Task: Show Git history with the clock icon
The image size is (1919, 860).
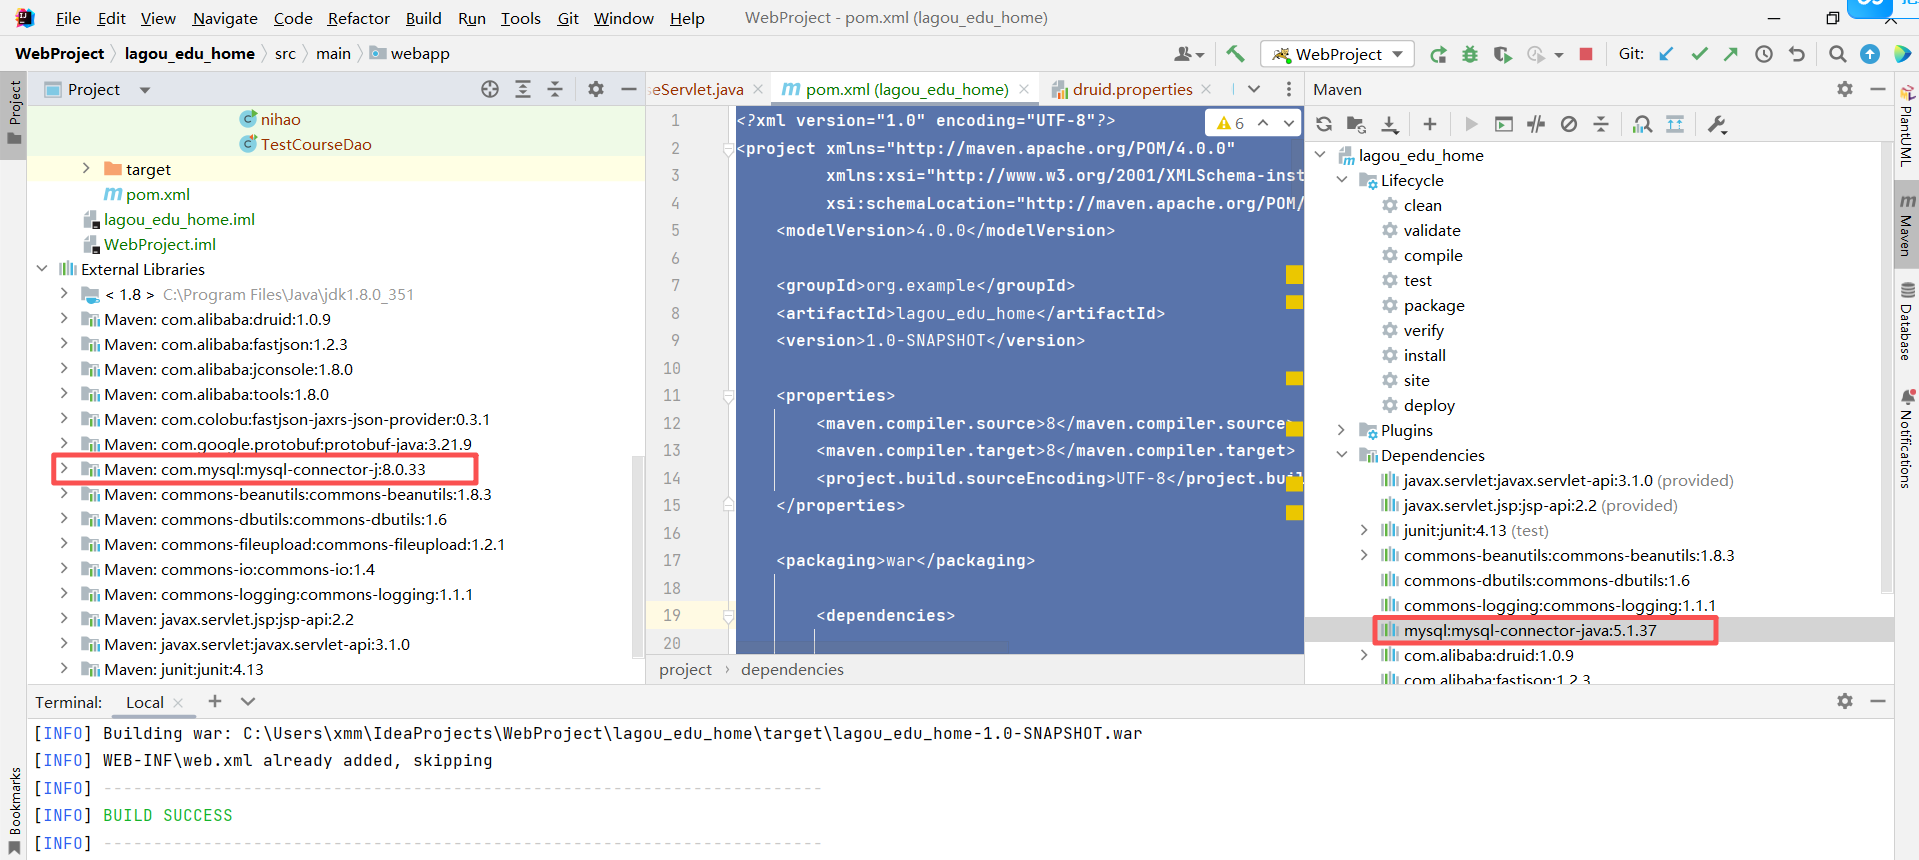Action: [x=1764, y=54]
